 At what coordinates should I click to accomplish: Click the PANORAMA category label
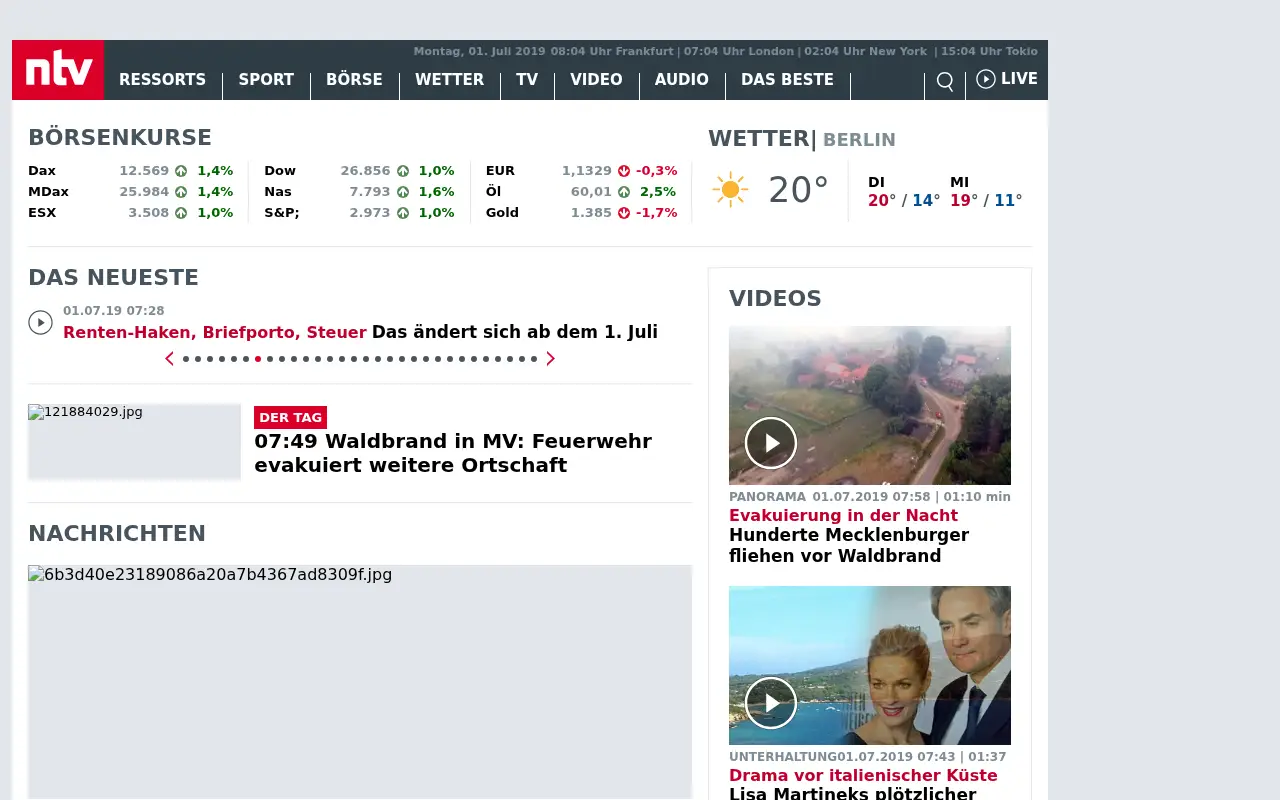point(767,496)
